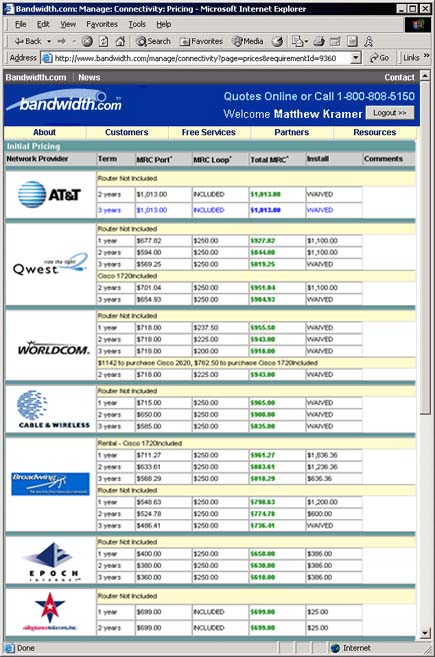Viewport: 435px width, 657px height.
Task: Click Epoch $650.00 total MRC value
Action: point(263,554)
